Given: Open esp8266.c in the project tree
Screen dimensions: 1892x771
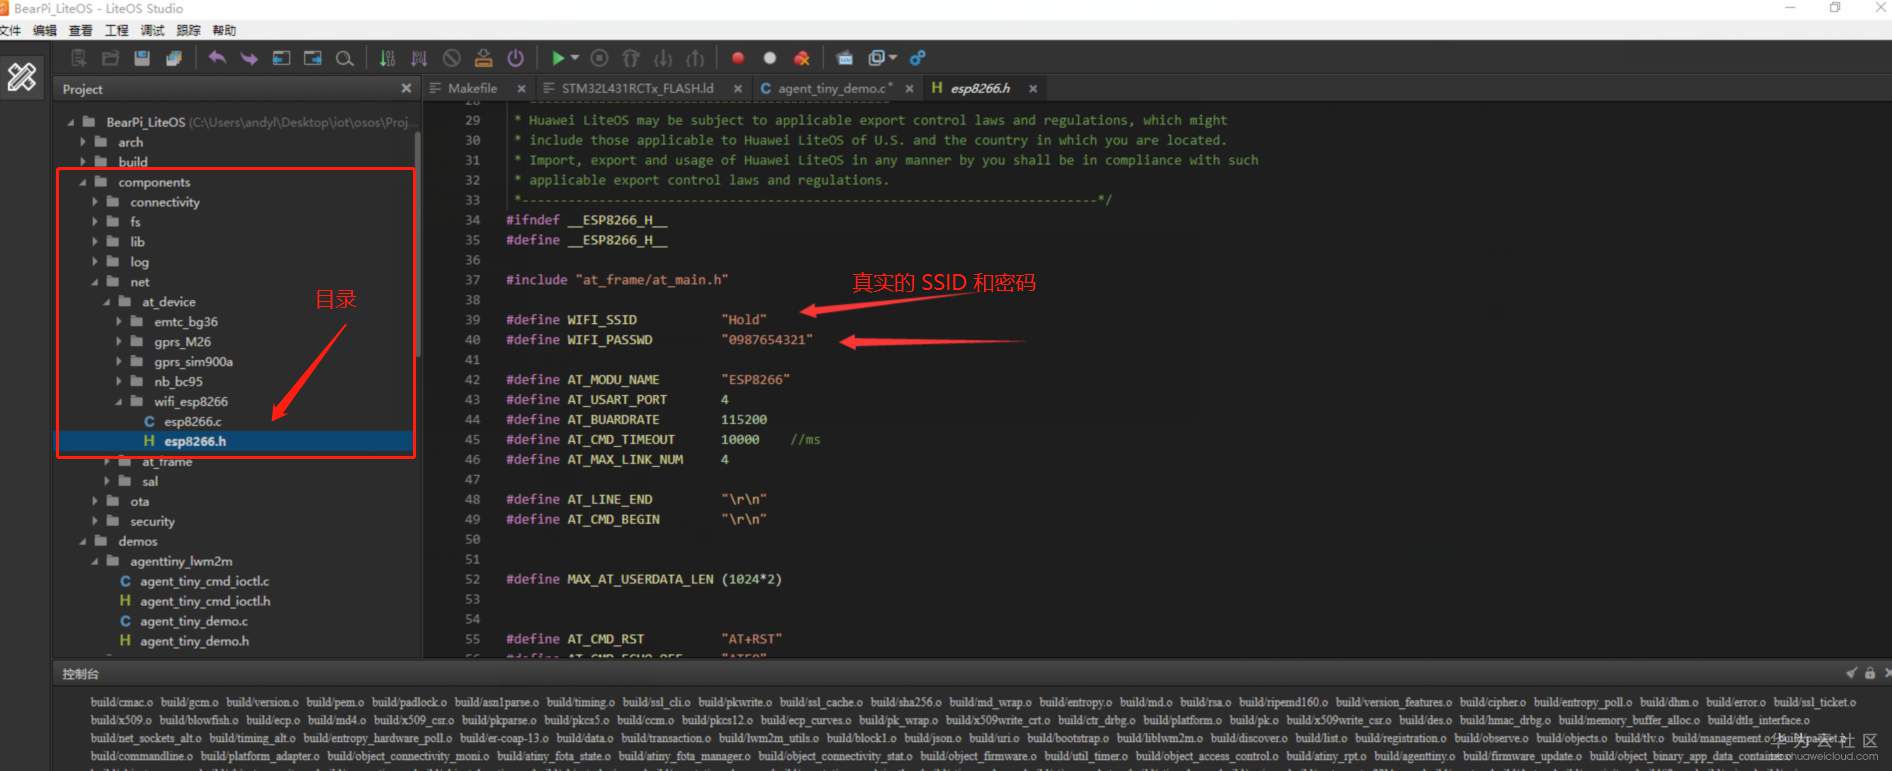Looking at the screenshot, I should [193, 421].
